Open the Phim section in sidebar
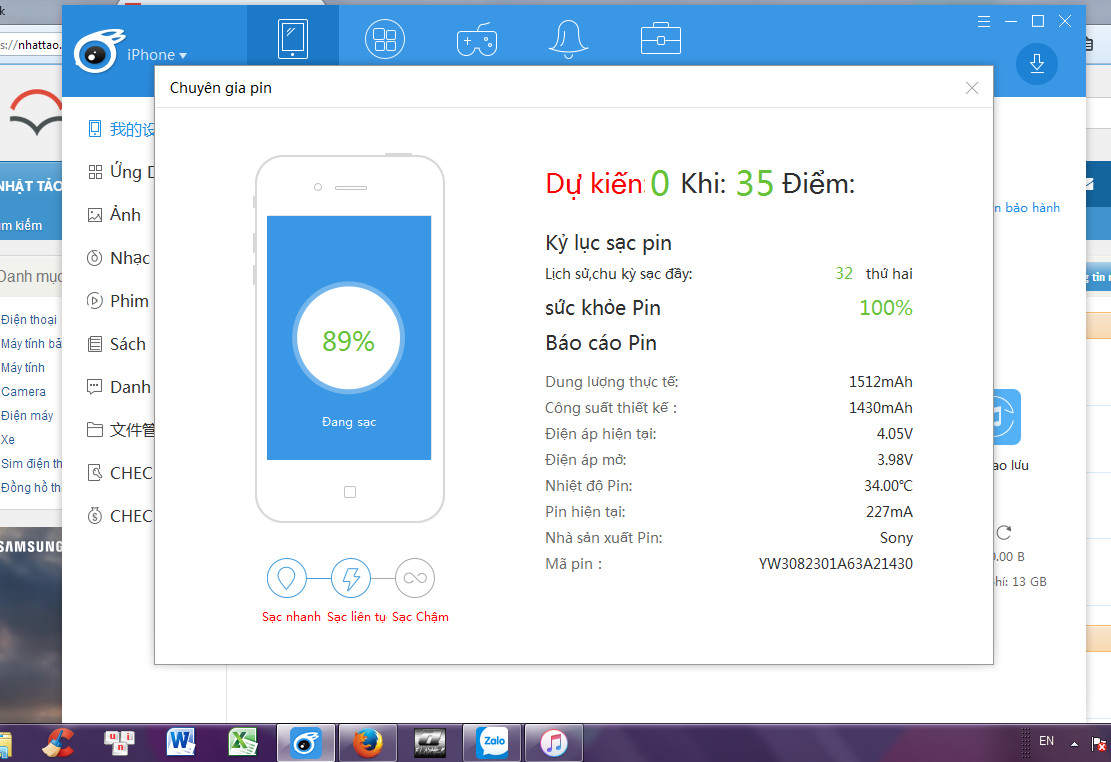1111x762 pixels. pos(129,301)
